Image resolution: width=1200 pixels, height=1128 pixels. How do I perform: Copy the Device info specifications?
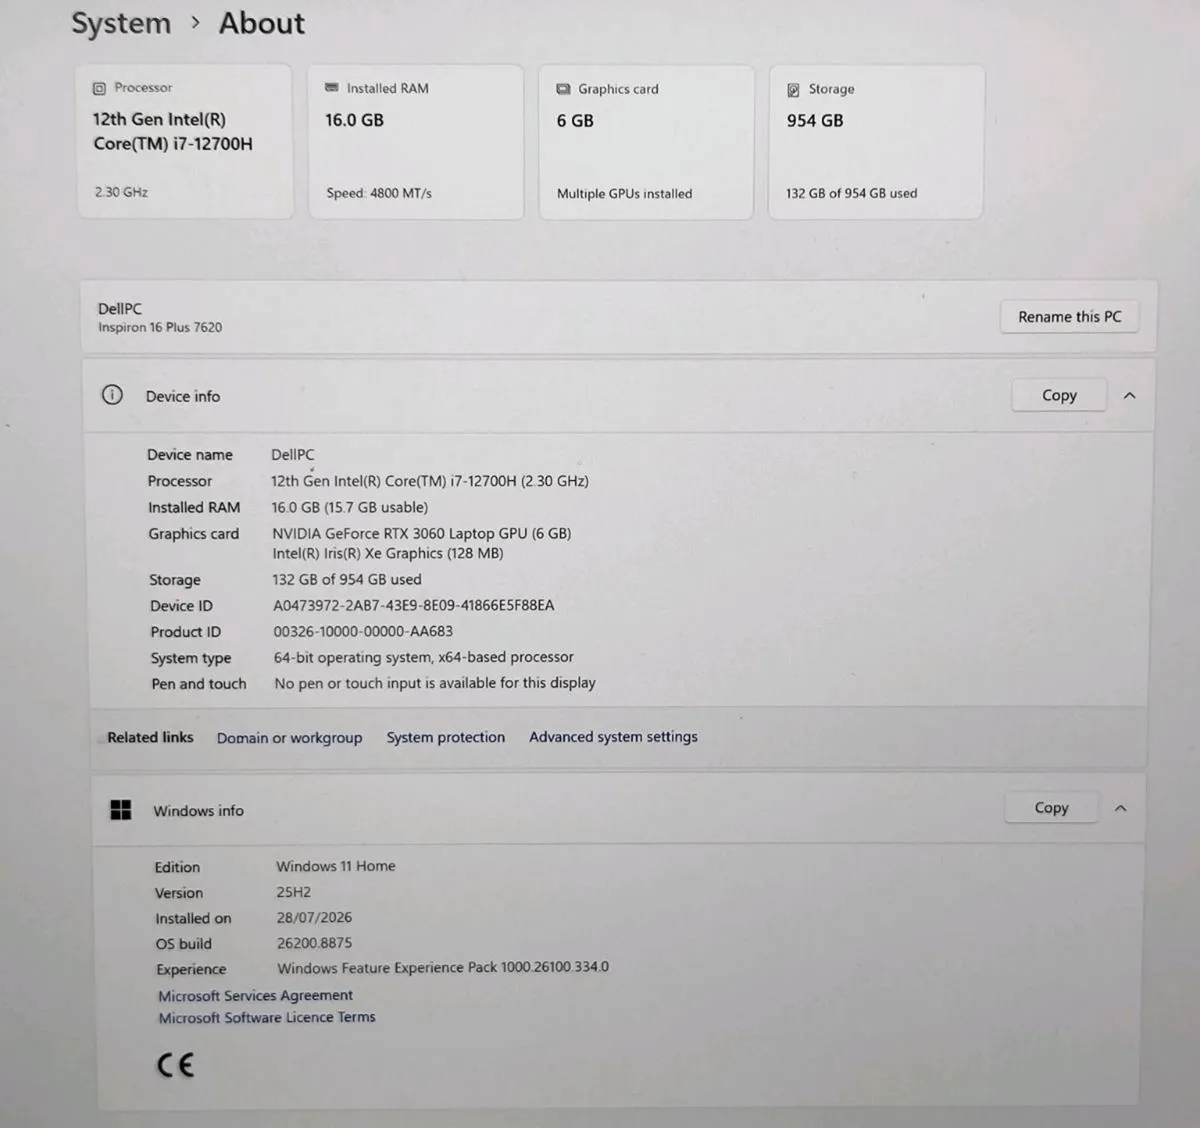pyautogui.click(x=1059, y=395)
